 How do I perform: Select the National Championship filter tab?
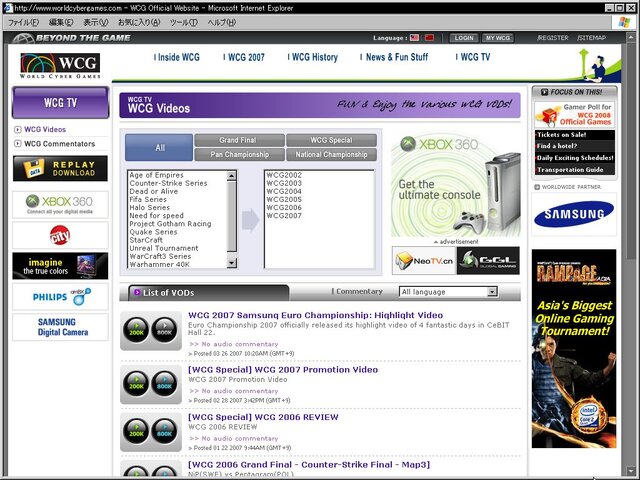click(x=331, y=155)
